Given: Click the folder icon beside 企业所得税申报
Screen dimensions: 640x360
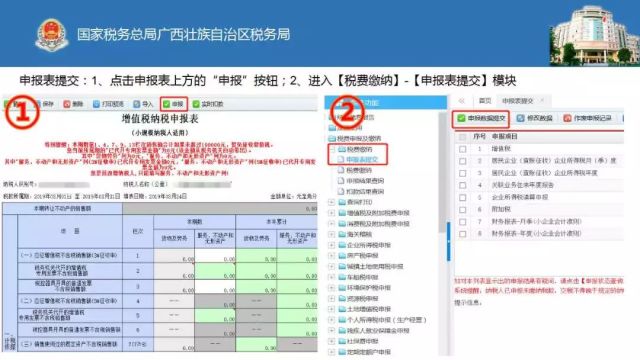Looking at the screenshot, I should (342, 245).
